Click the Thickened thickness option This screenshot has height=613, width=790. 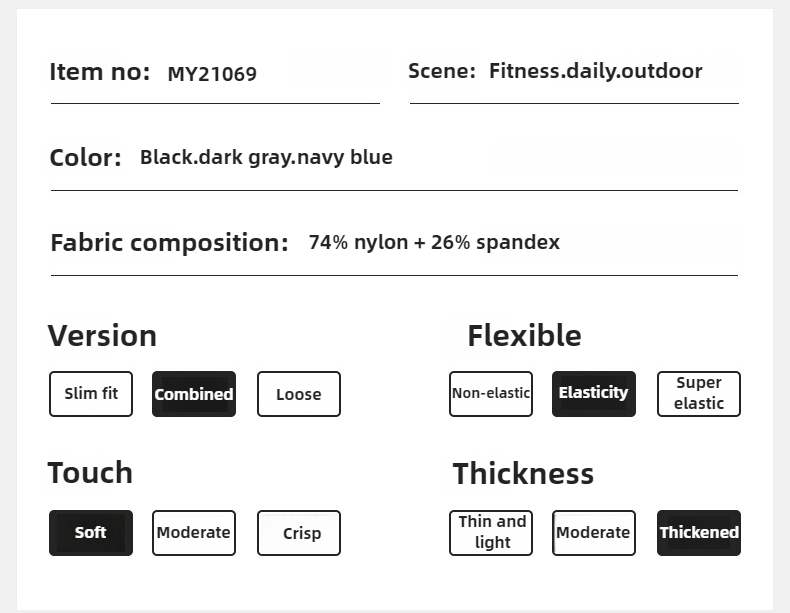pyautogui.click(x=699, y=532)
